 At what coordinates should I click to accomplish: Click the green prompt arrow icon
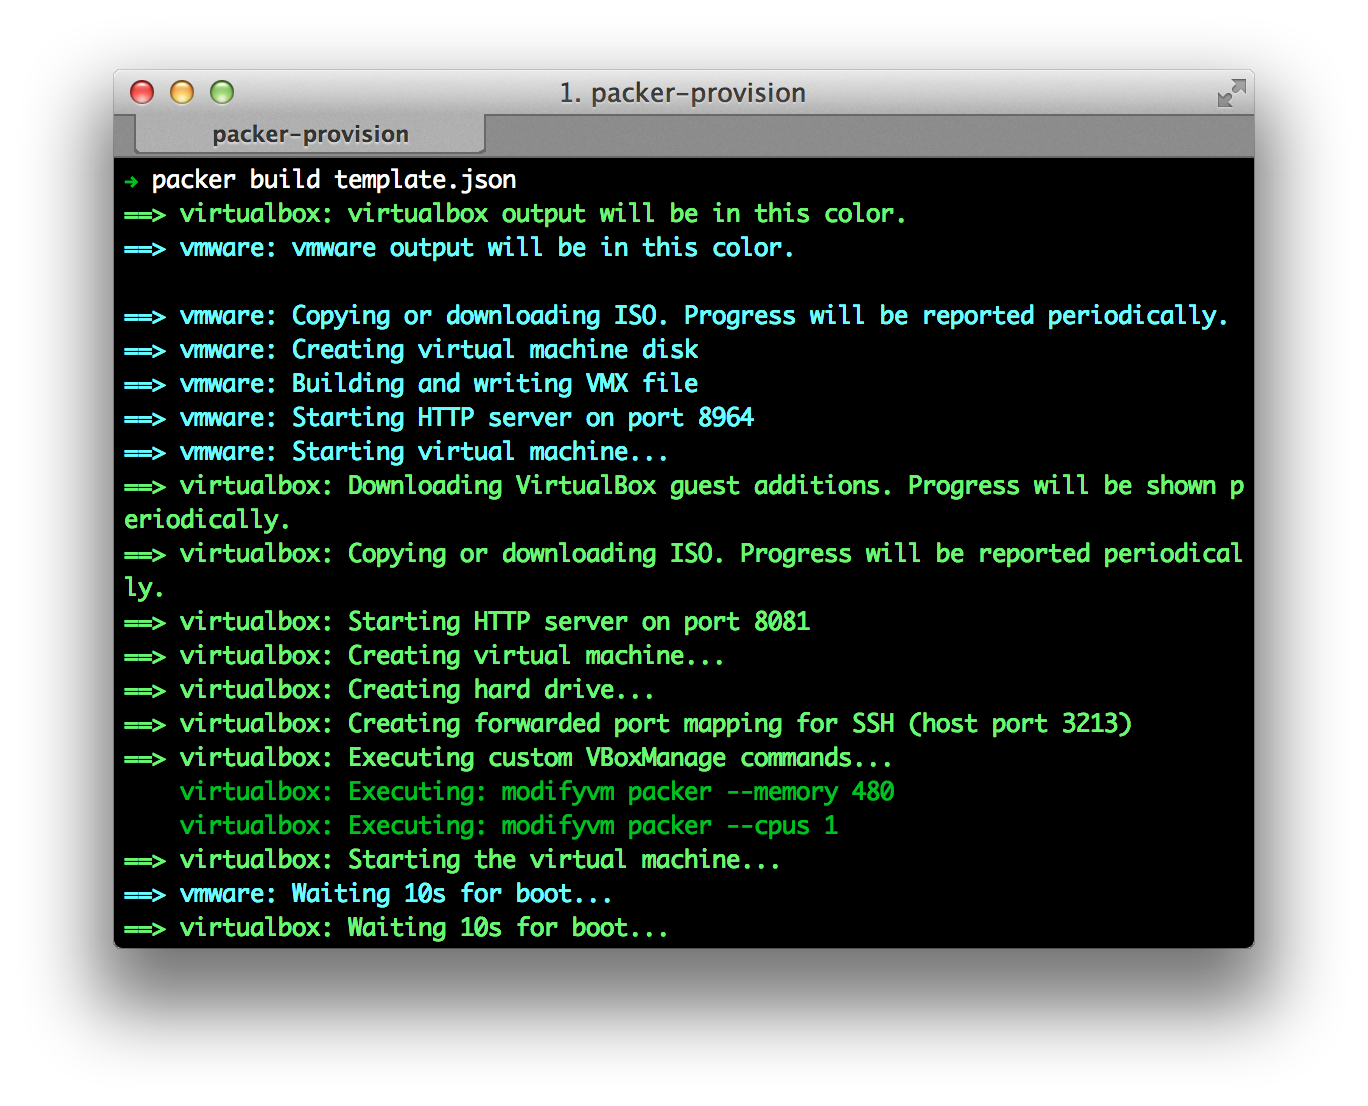point(131,180)
